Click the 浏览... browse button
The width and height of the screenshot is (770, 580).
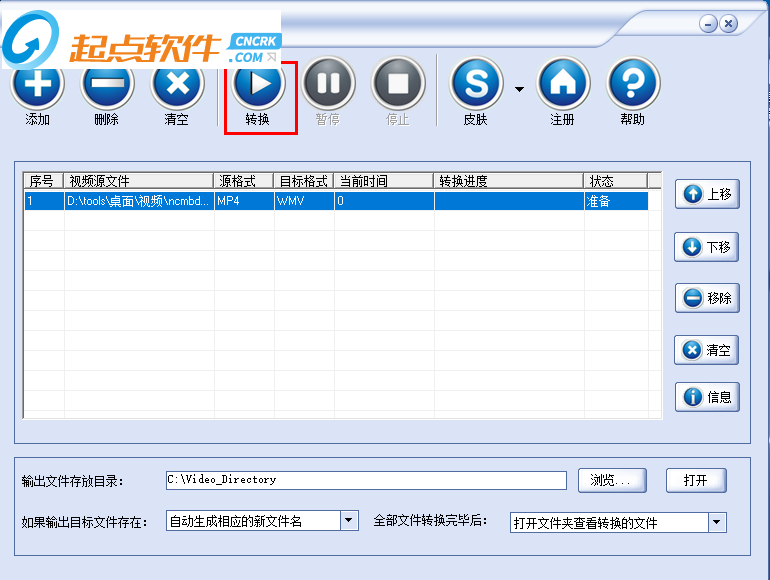pyautogui.click(x=612, y=480)
